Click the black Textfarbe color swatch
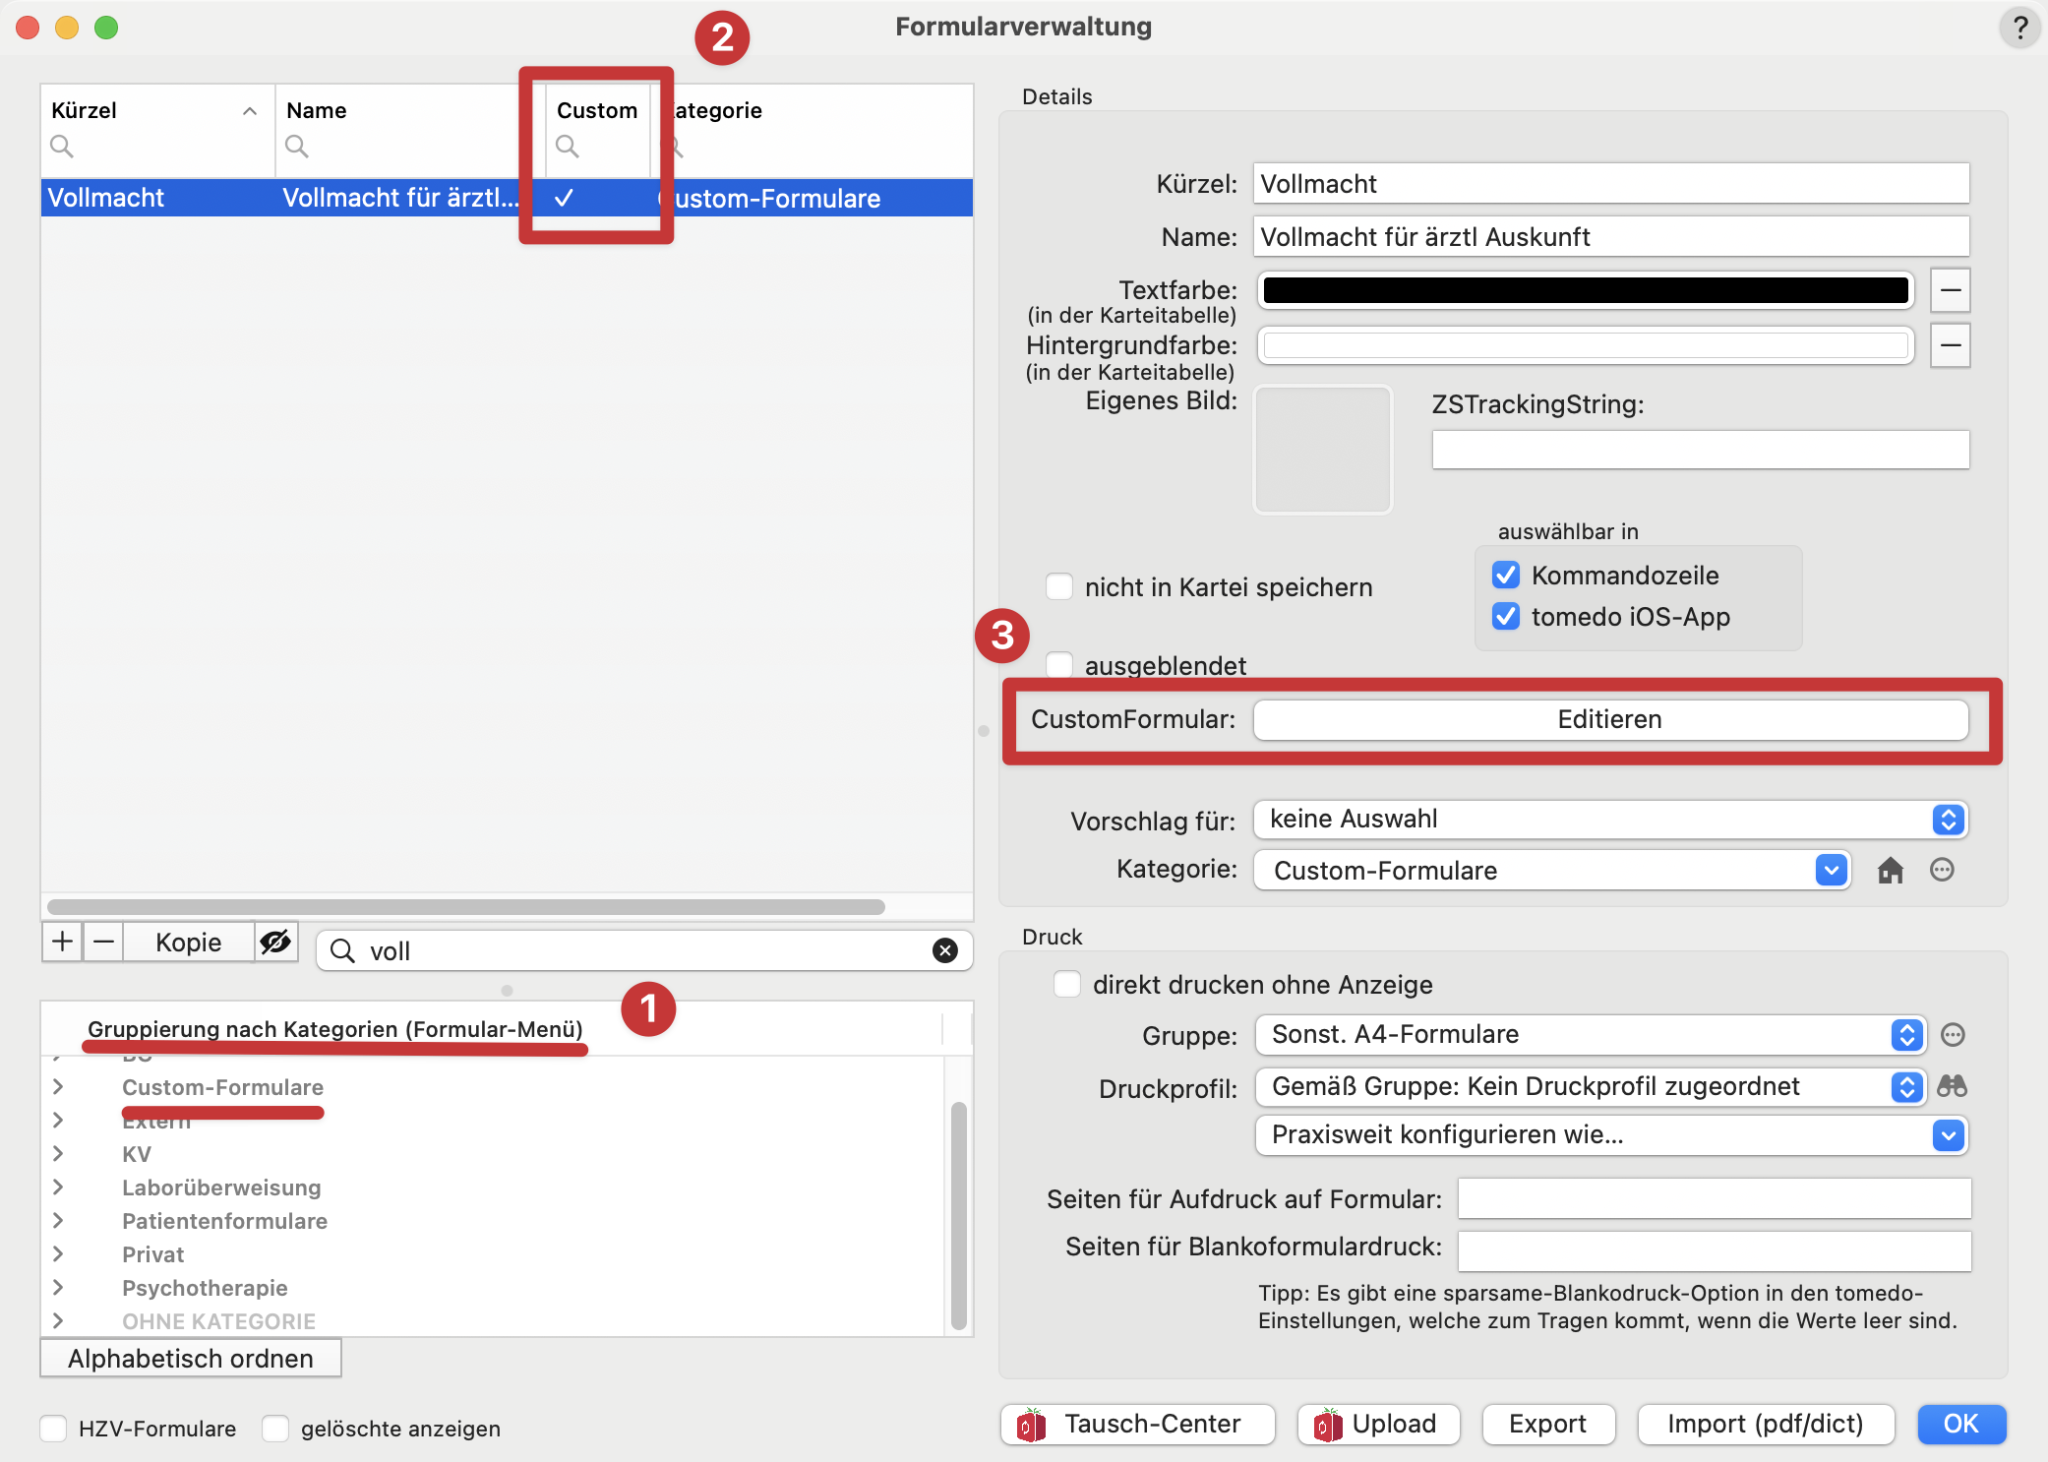Image resolution: width=2048 pixels, height=1462 pixels. click(1585, 290)
